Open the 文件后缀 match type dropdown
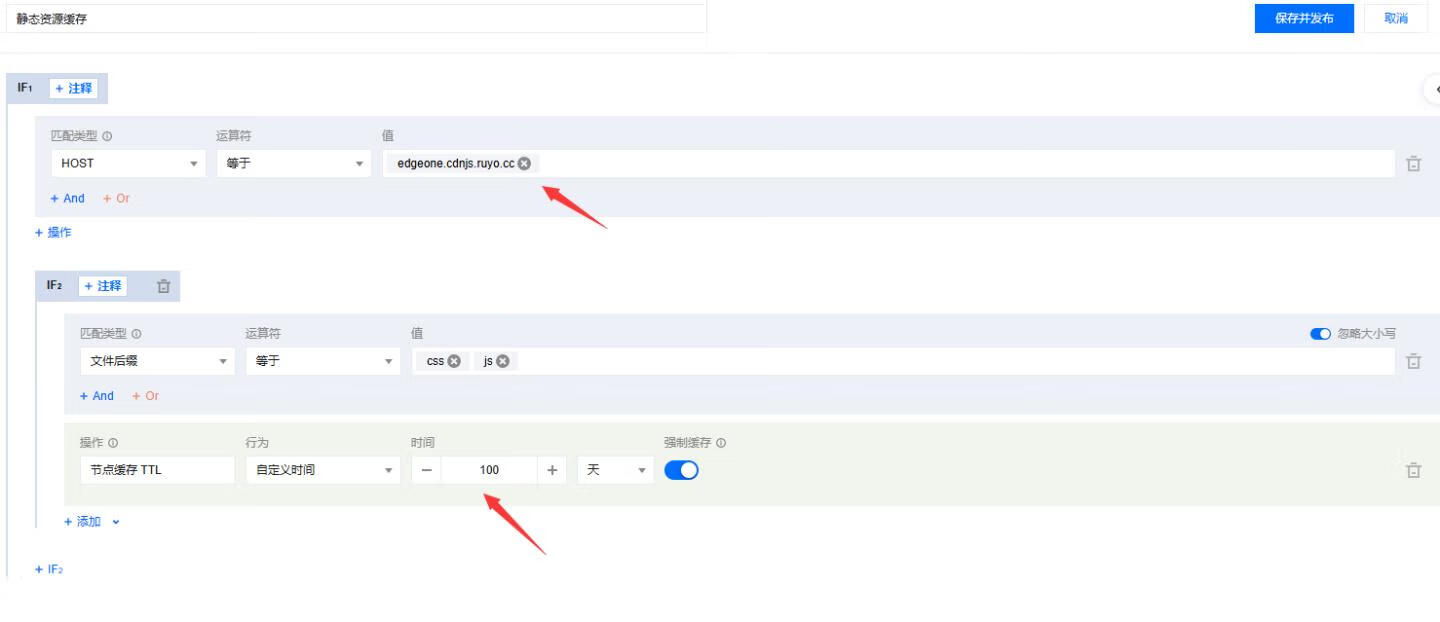The image size is (1440, 622). (158, 362)
